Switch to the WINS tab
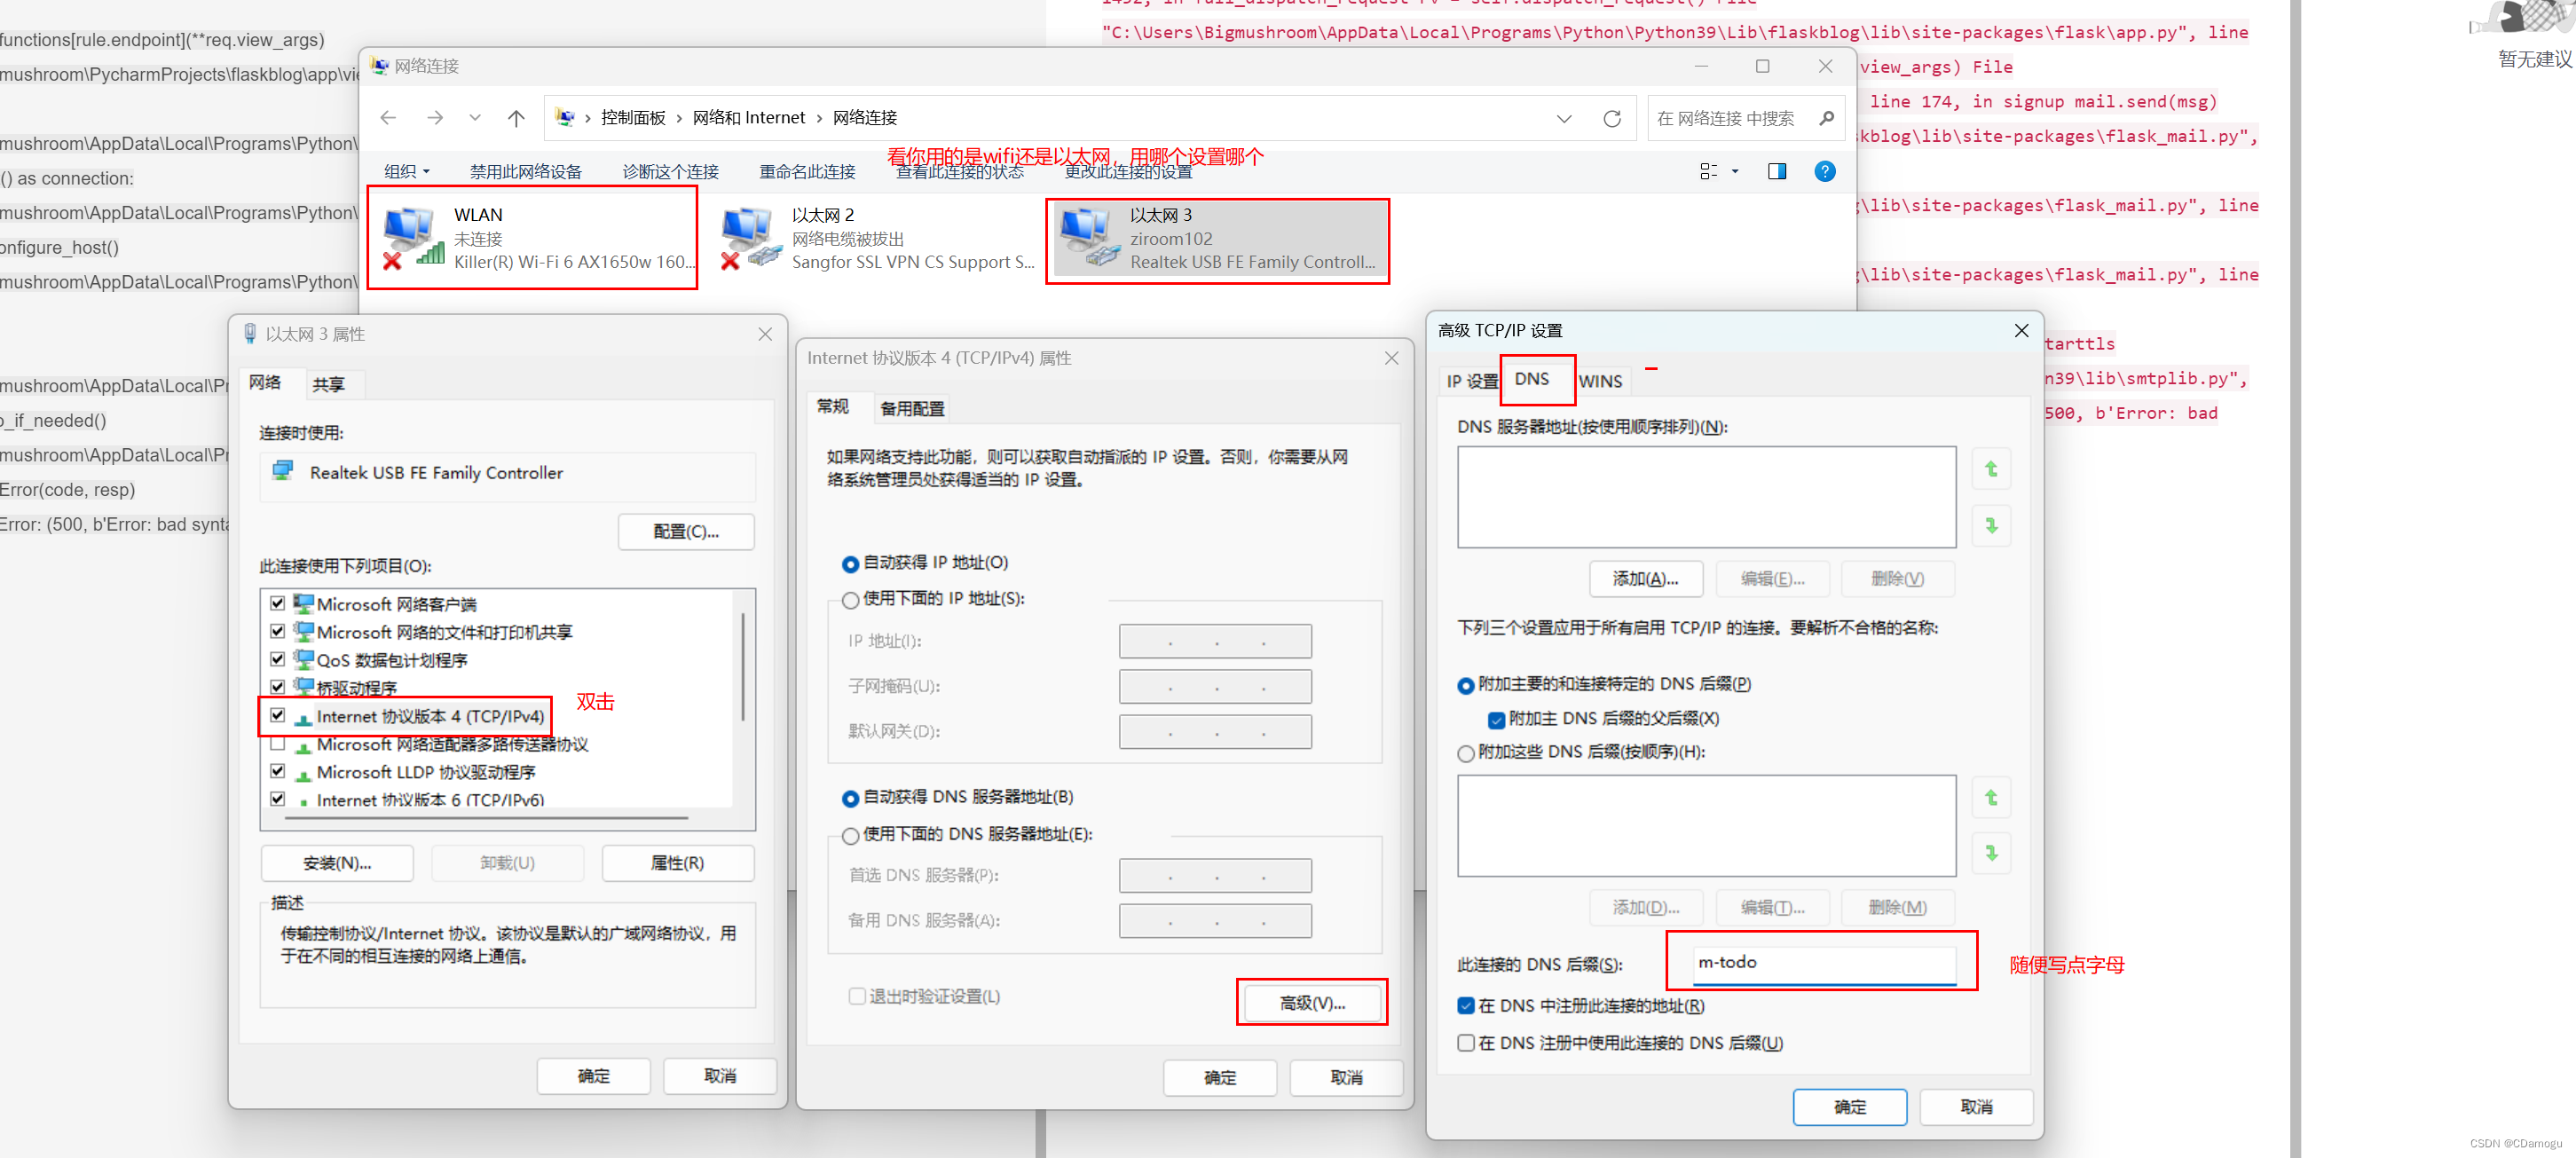 (1600, 380)
